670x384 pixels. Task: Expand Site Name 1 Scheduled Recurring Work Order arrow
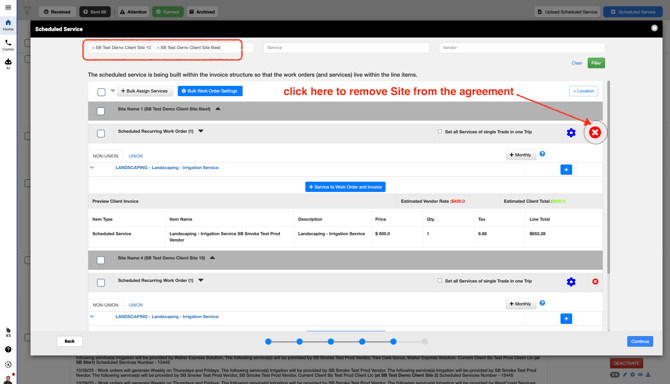(x=201, y=131)
